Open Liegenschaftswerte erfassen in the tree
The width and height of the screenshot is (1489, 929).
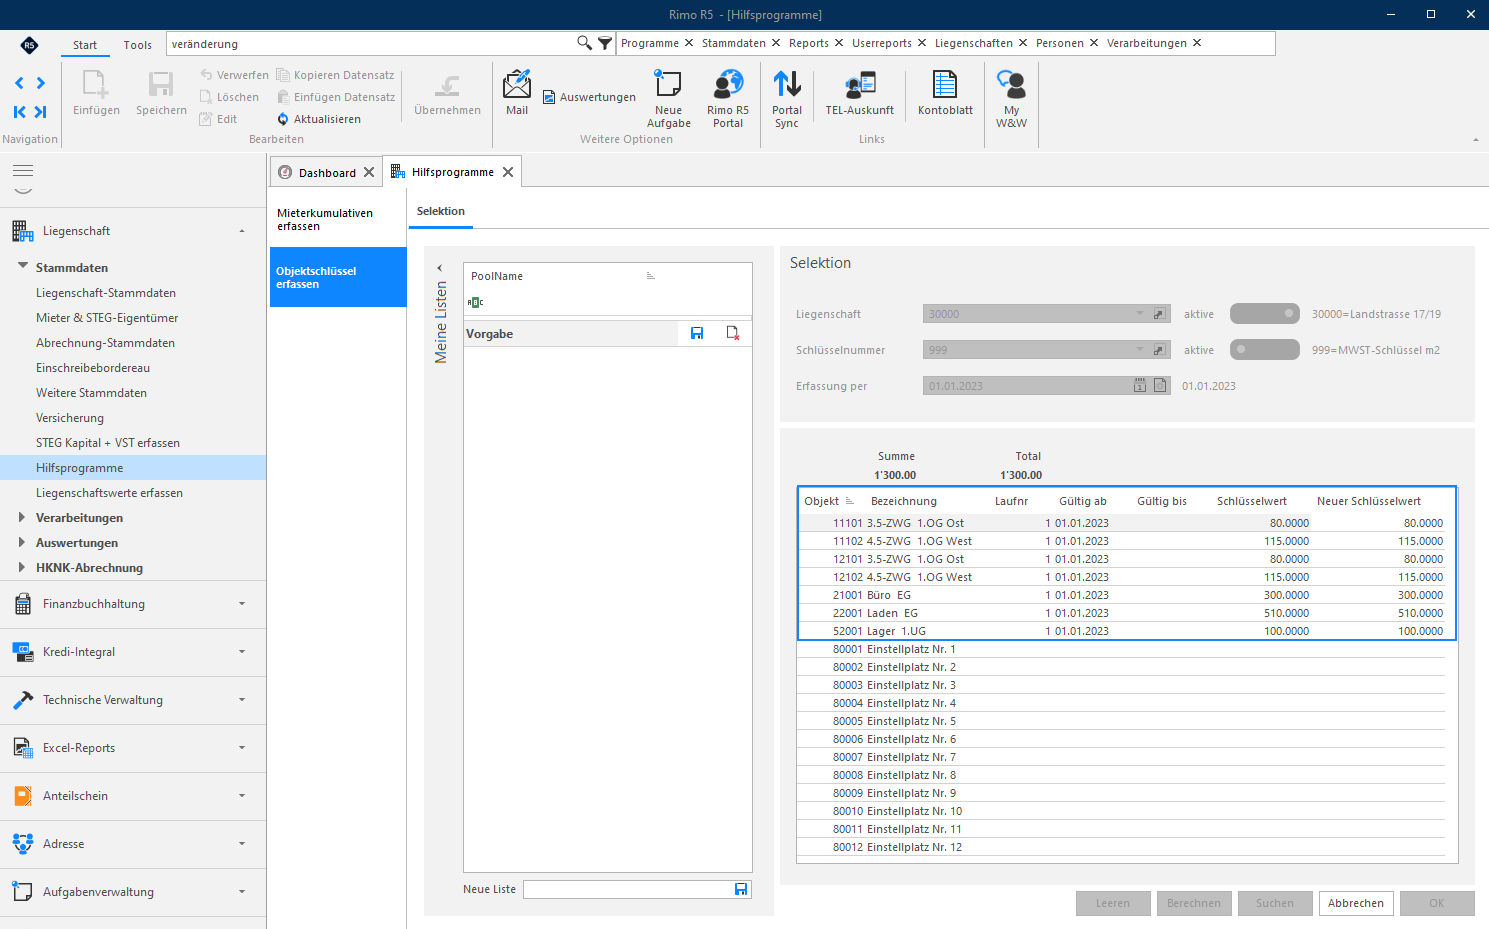point(109,493)
